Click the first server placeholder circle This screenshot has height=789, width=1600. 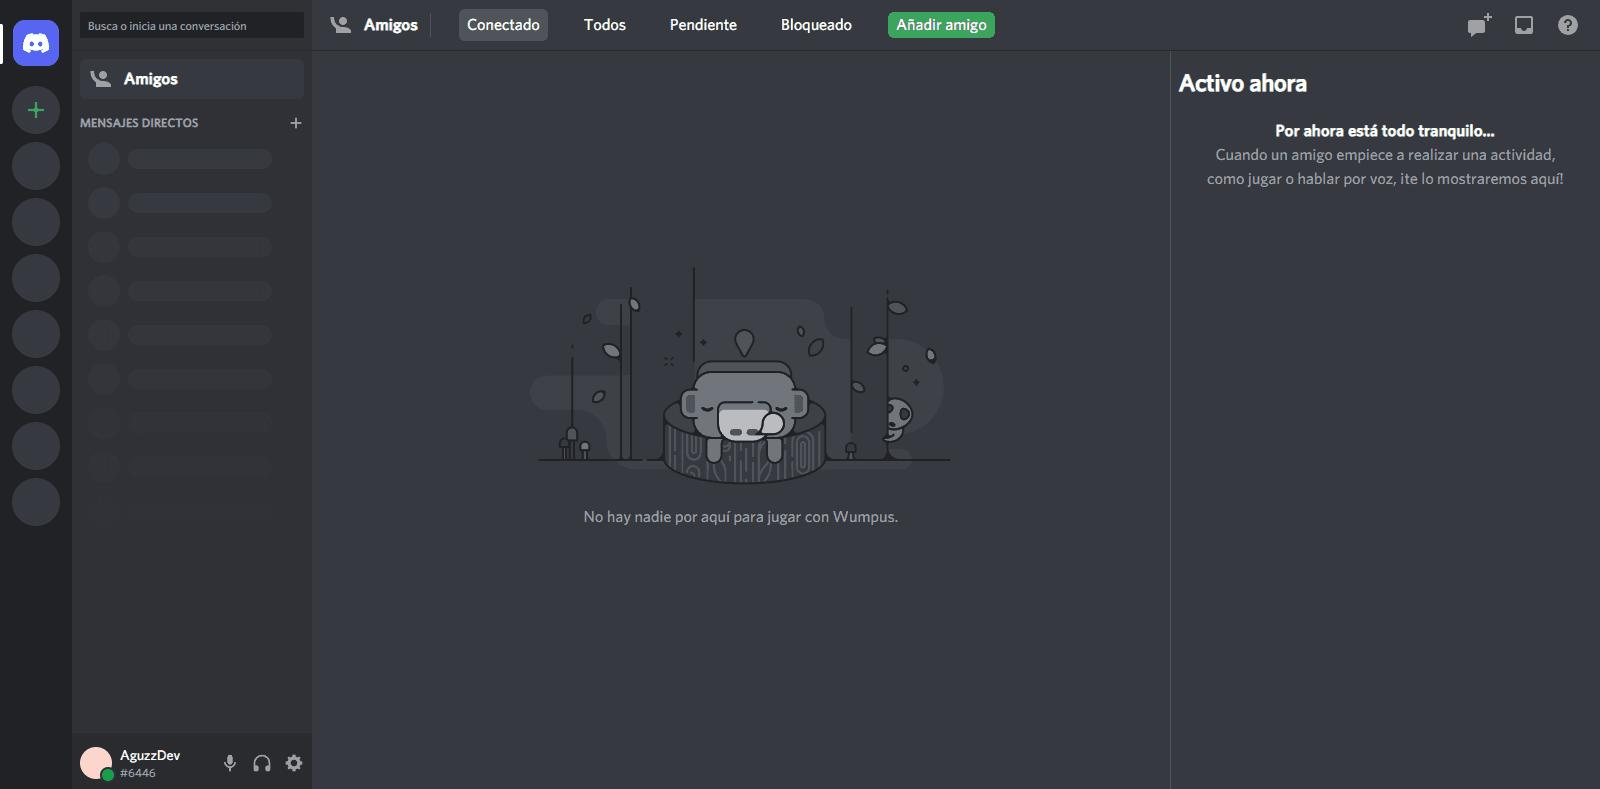(36, 166)
